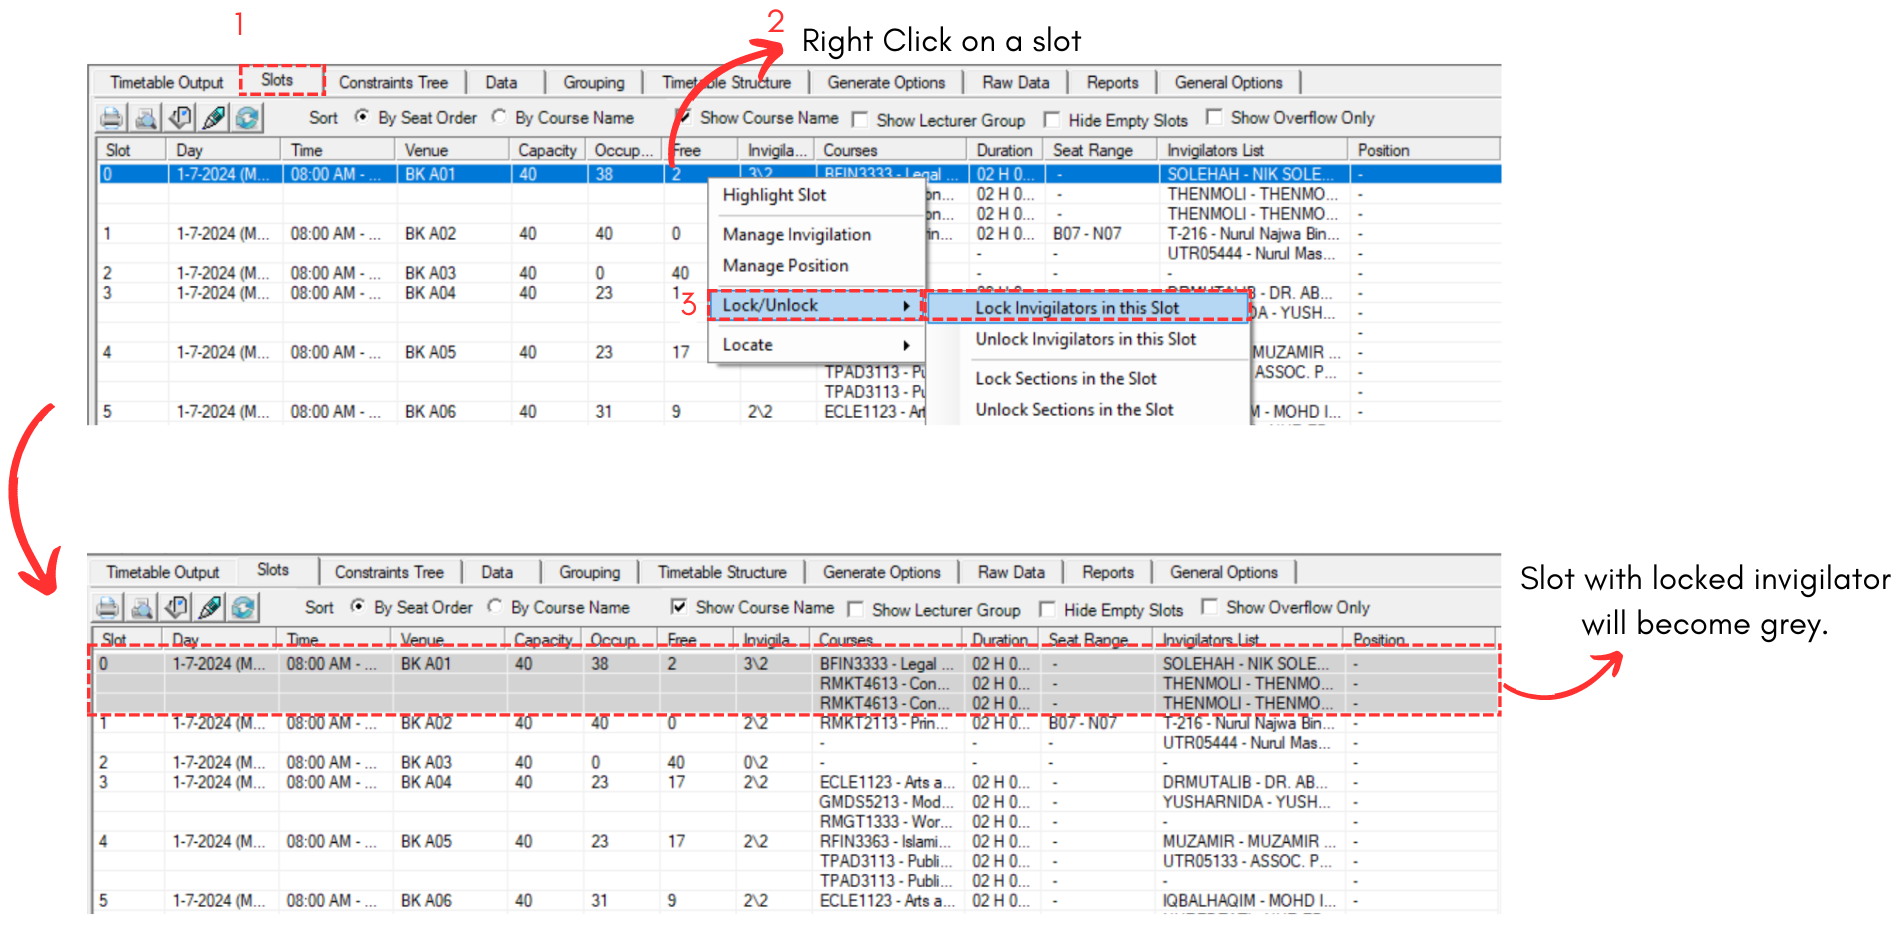The image size is (1899, 941).
Task: Click the Print icon in the upper toolbar
Action: coord(112,118)
